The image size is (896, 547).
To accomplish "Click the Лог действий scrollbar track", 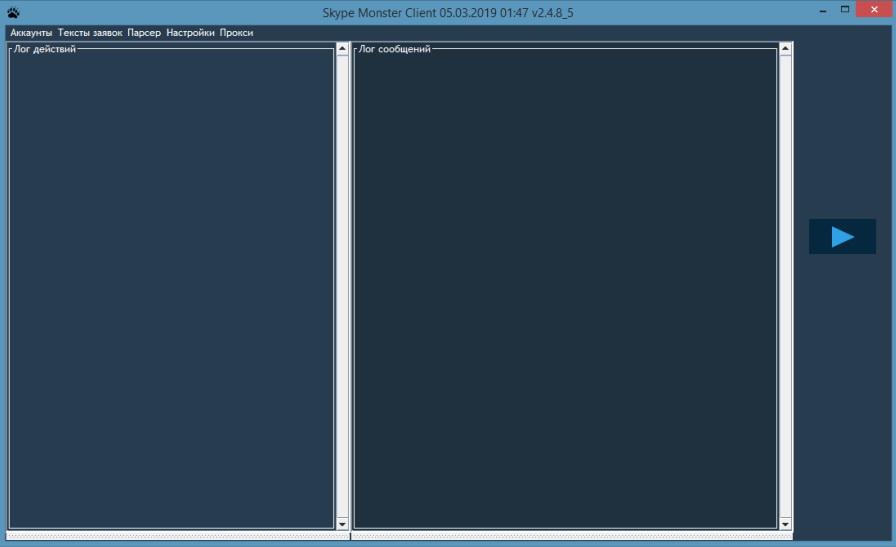I will (x=342, y=286).
